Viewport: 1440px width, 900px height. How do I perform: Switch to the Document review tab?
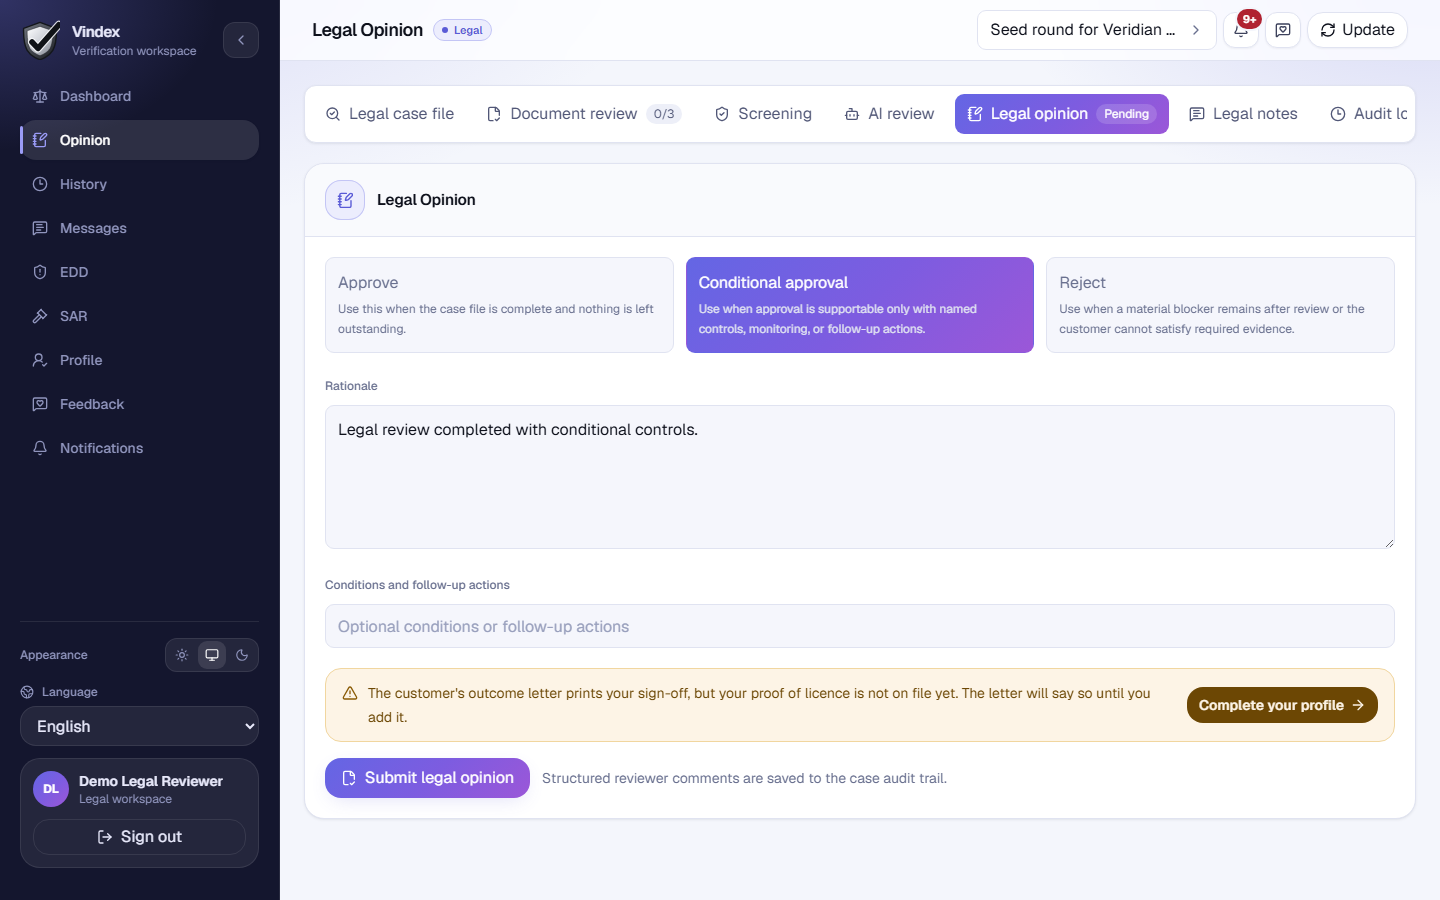pyautogui.click(x=584, y=114)
